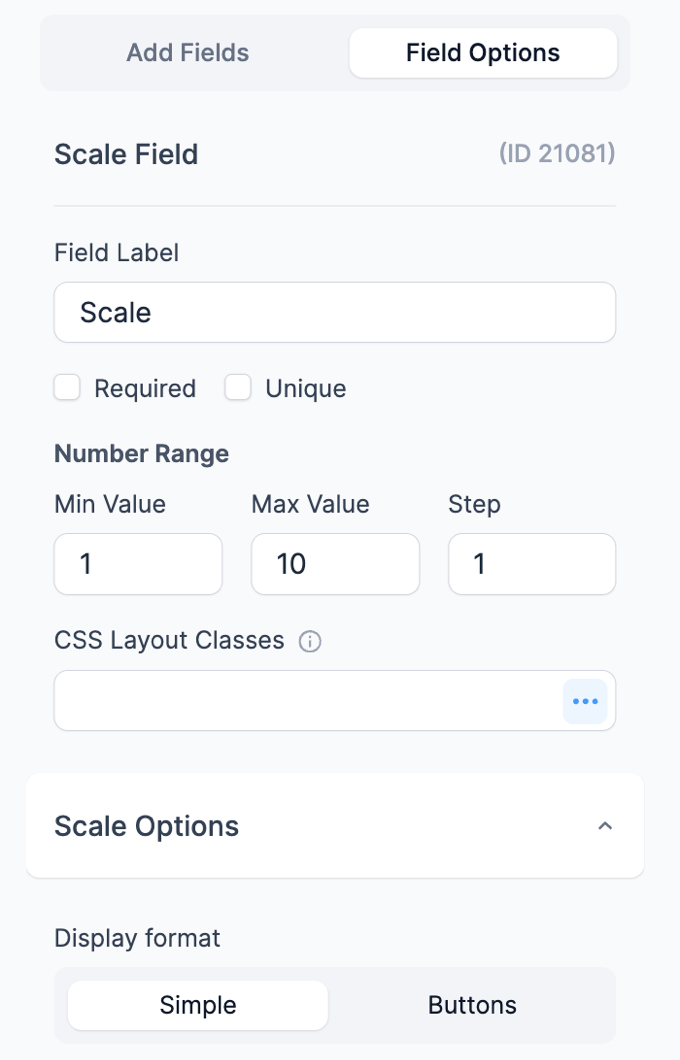Switch to the Field Options tab
680x1060 pixels.
coord(483,52)
